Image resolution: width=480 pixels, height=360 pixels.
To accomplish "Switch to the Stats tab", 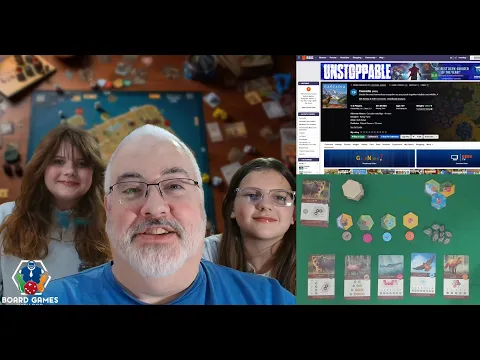I will (x=378, y=144).
